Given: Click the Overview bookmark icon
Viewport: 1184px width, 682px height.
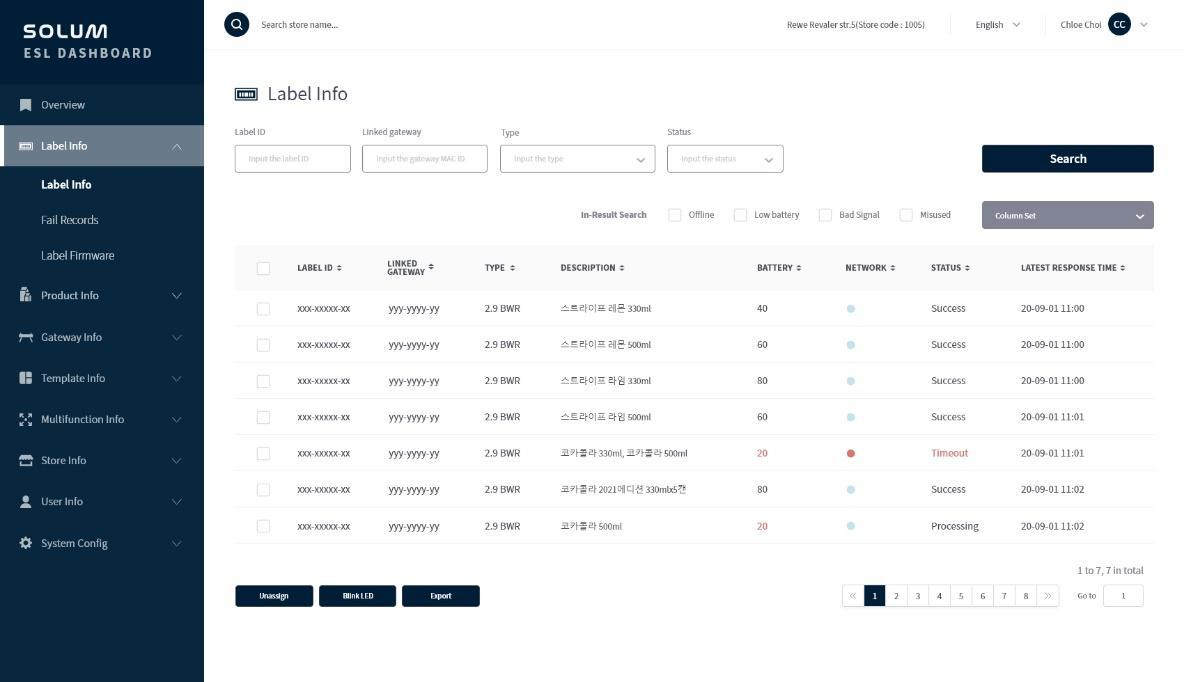Looking at the screenshot, I should click(x=26, y=105).
